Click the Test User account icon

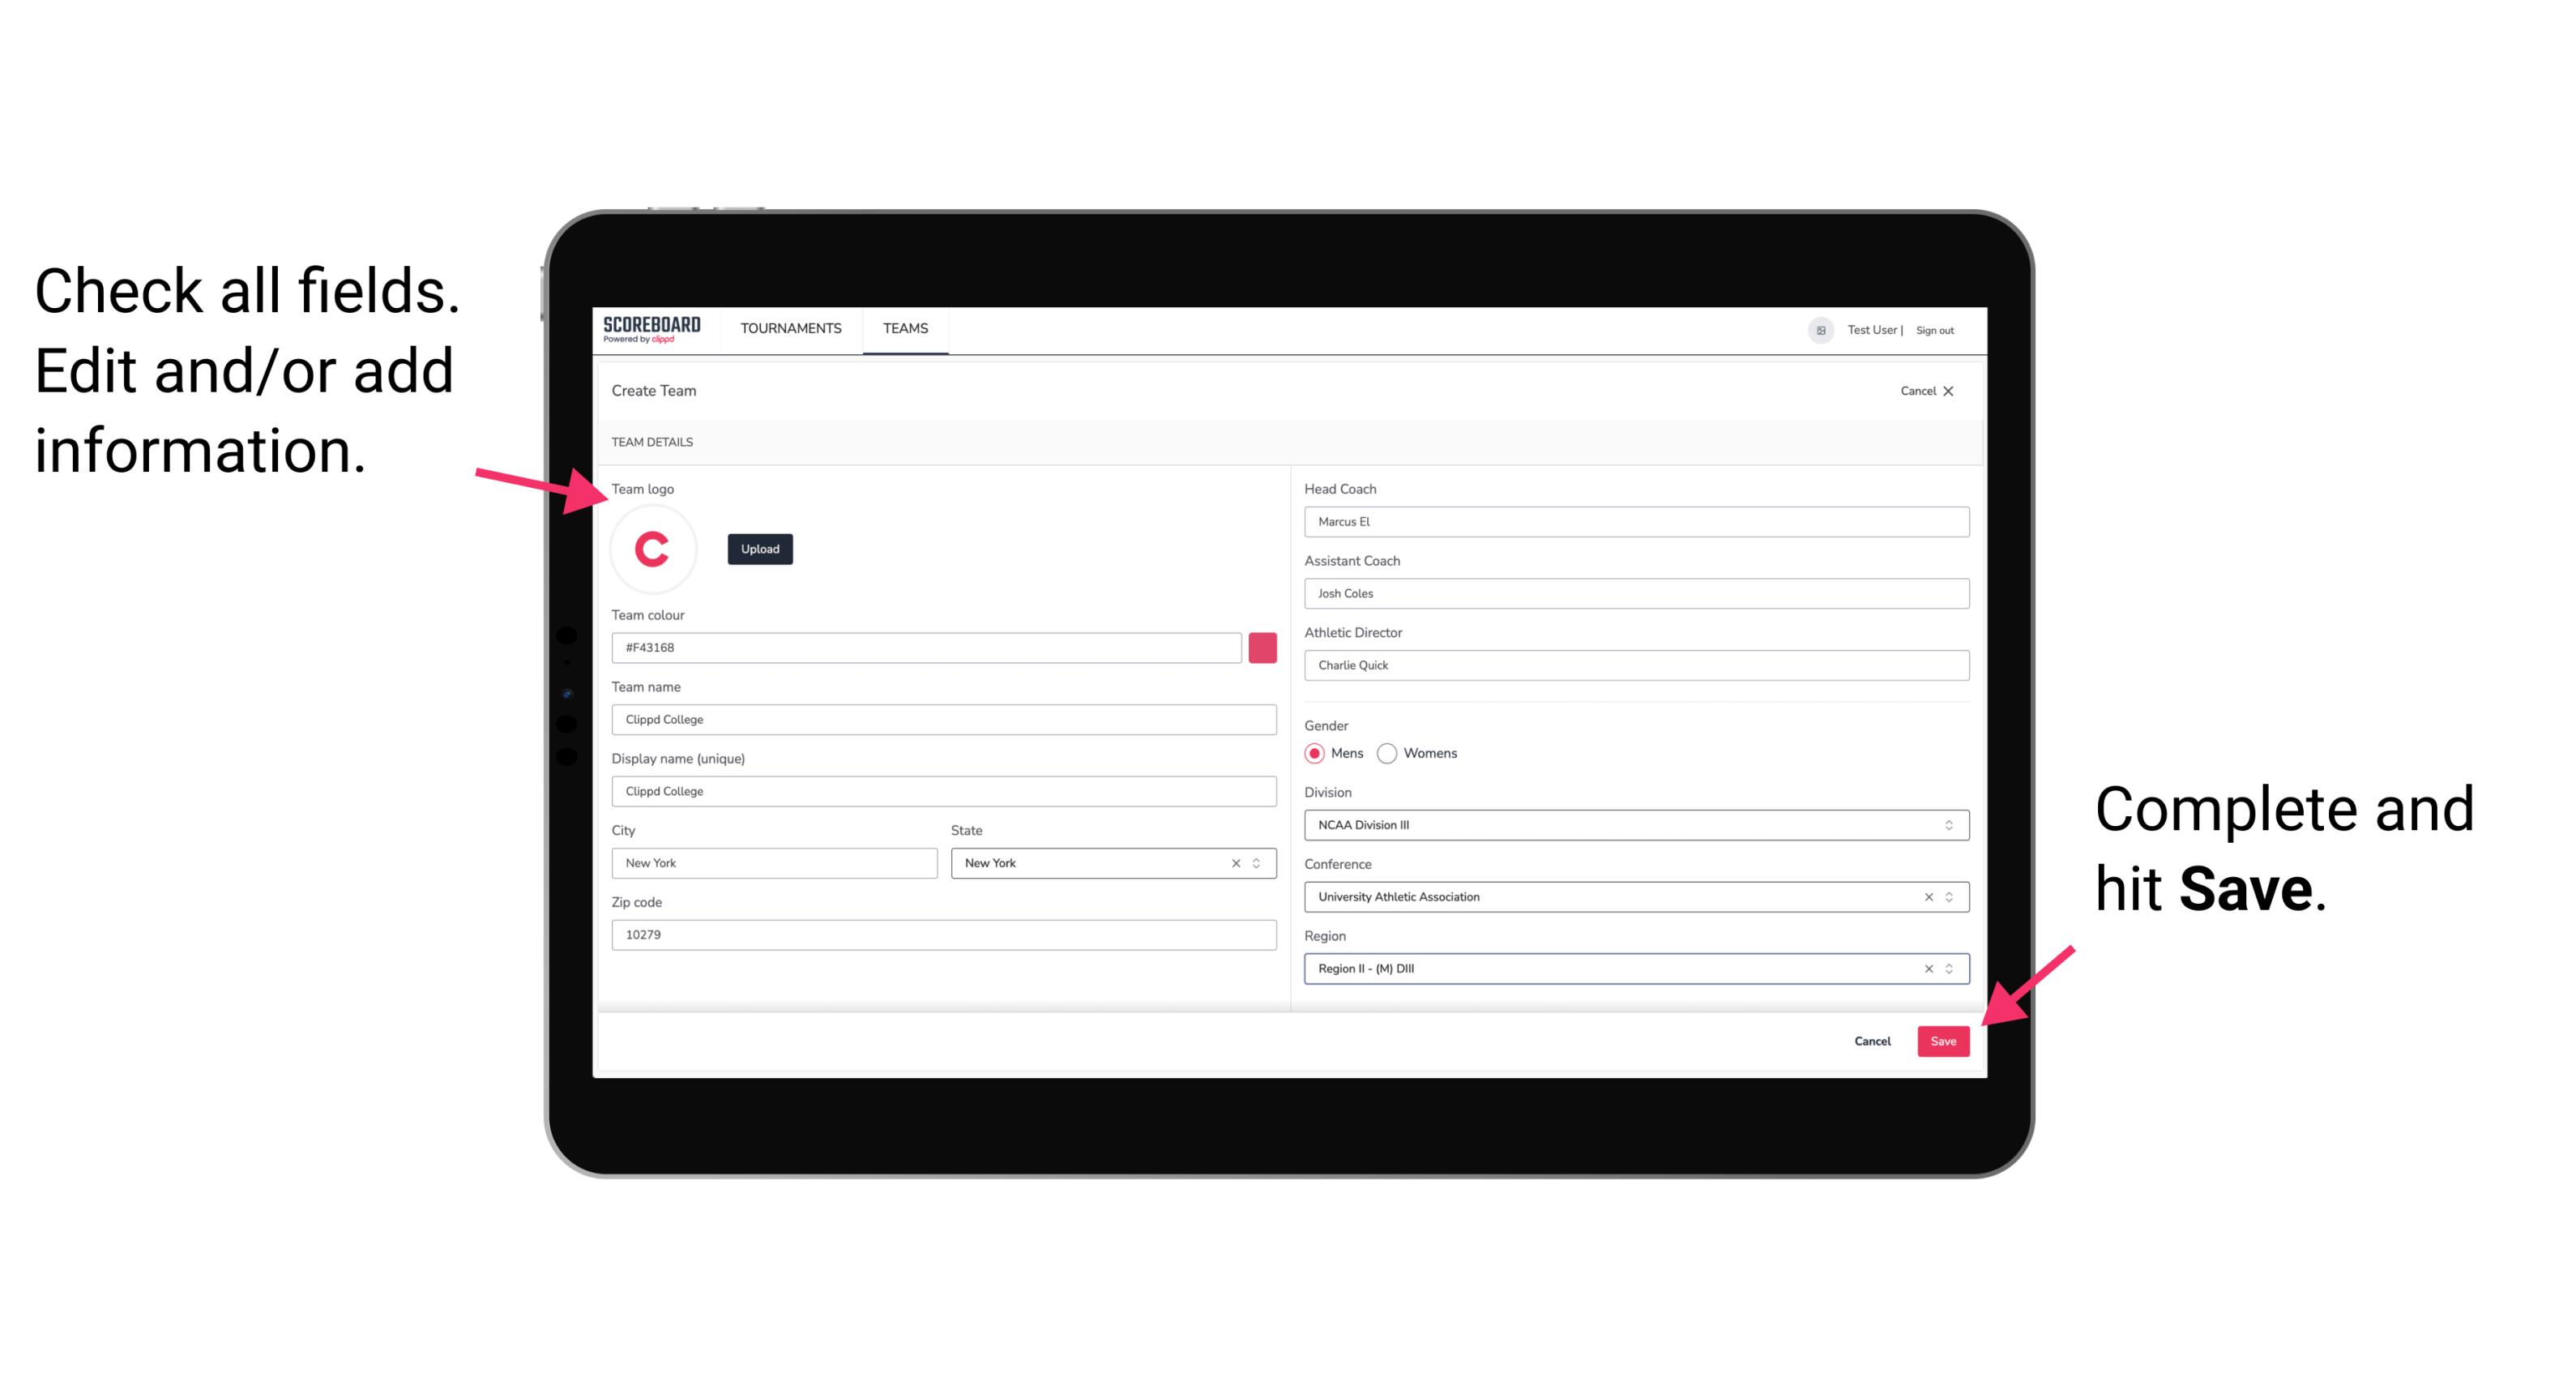1815,329
